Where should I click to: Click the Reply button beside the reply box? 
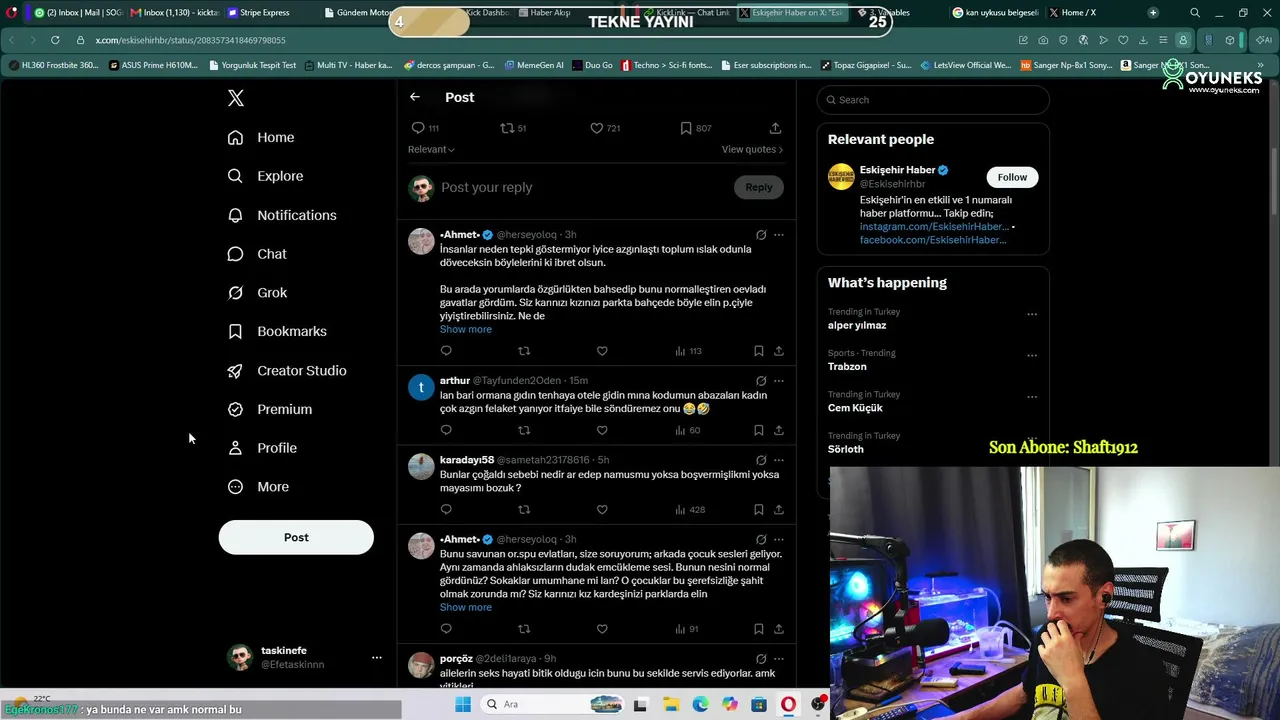point(759,187)
